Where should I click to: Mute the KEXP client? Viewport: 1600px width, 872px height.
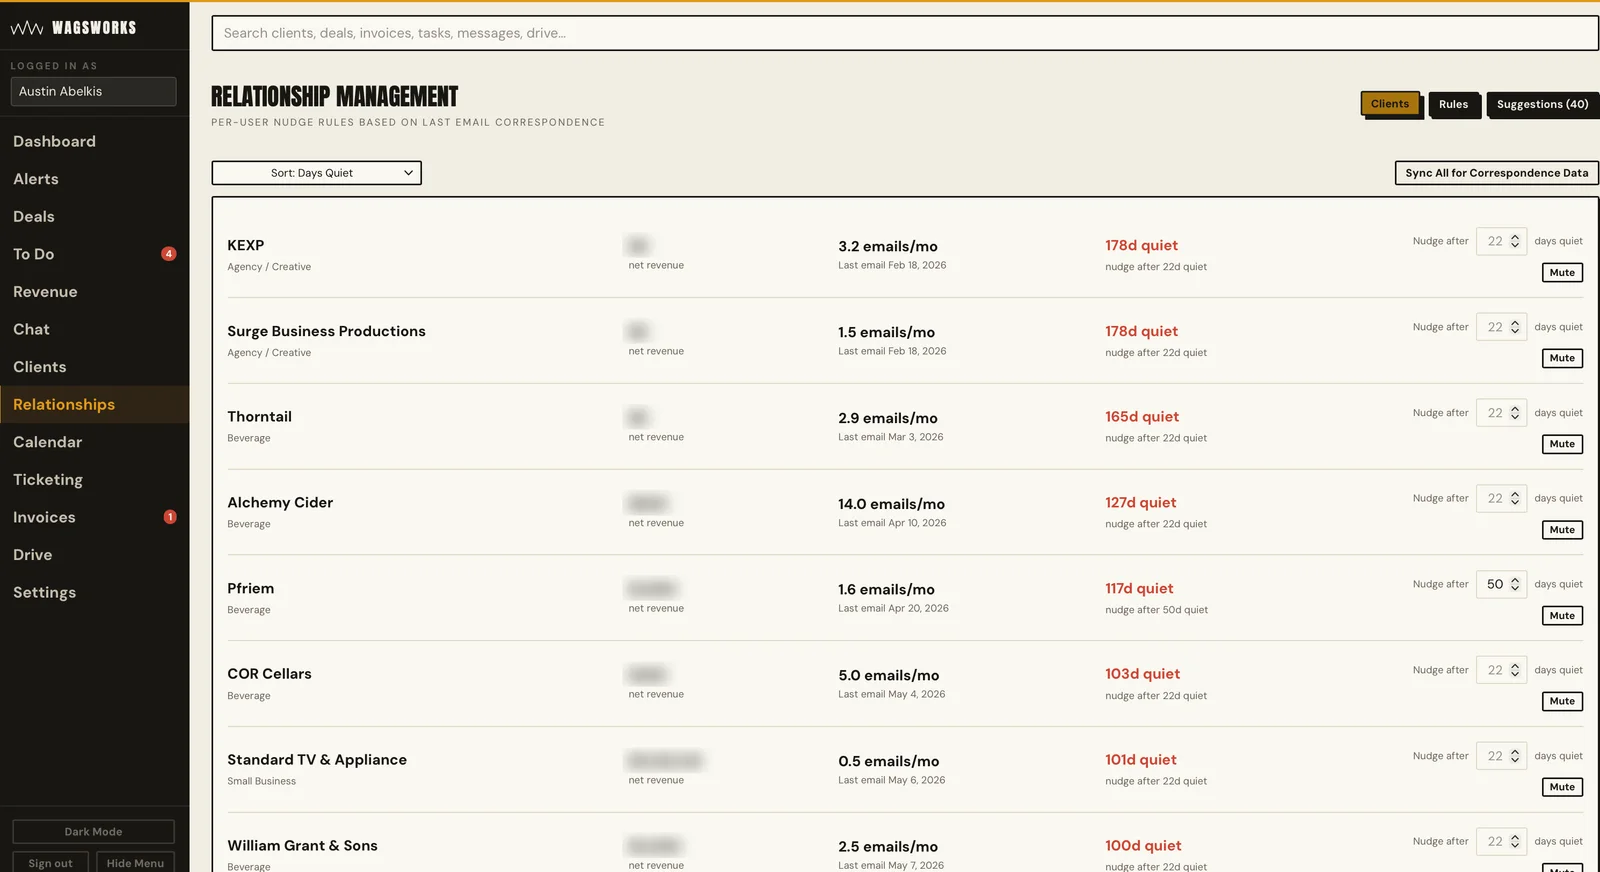tap(1562, 273)
